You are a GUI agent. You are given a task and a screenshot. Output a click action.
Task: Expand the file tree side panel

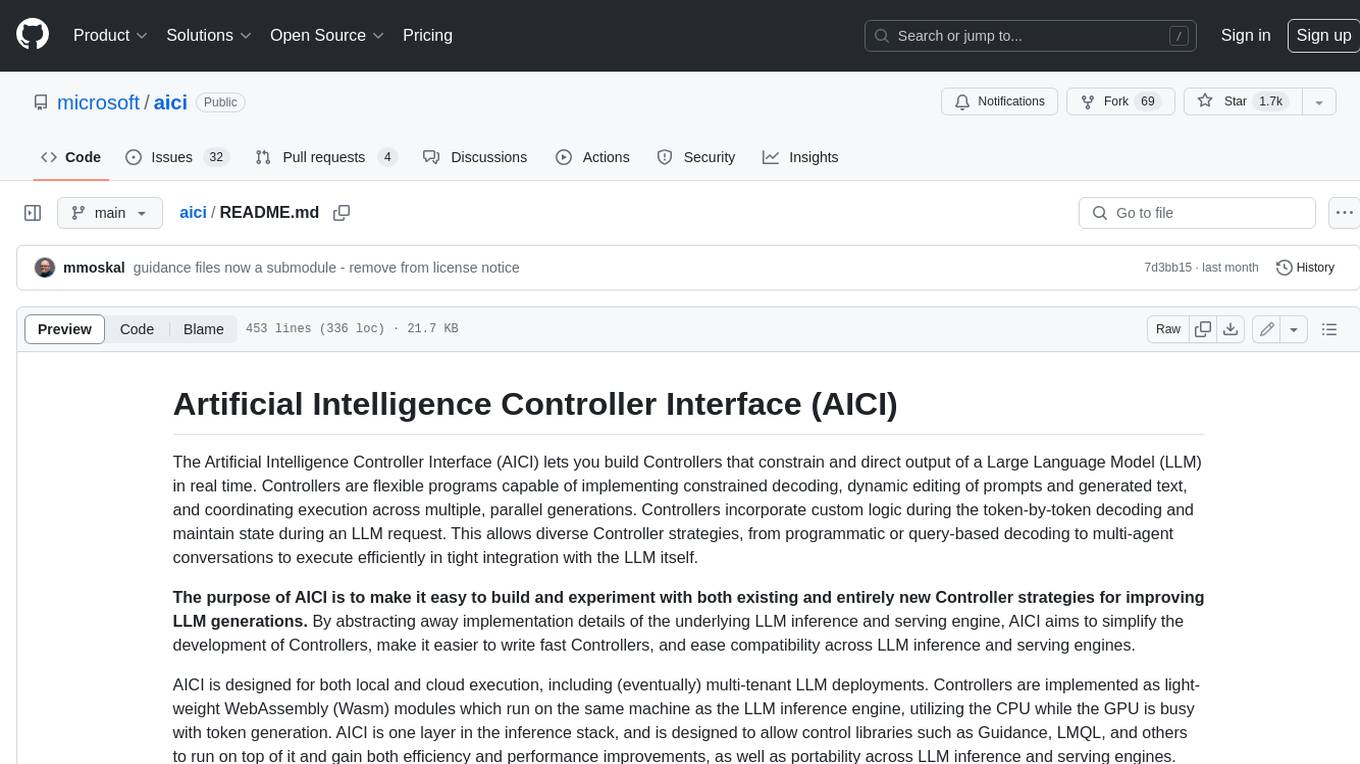point(32,213)
